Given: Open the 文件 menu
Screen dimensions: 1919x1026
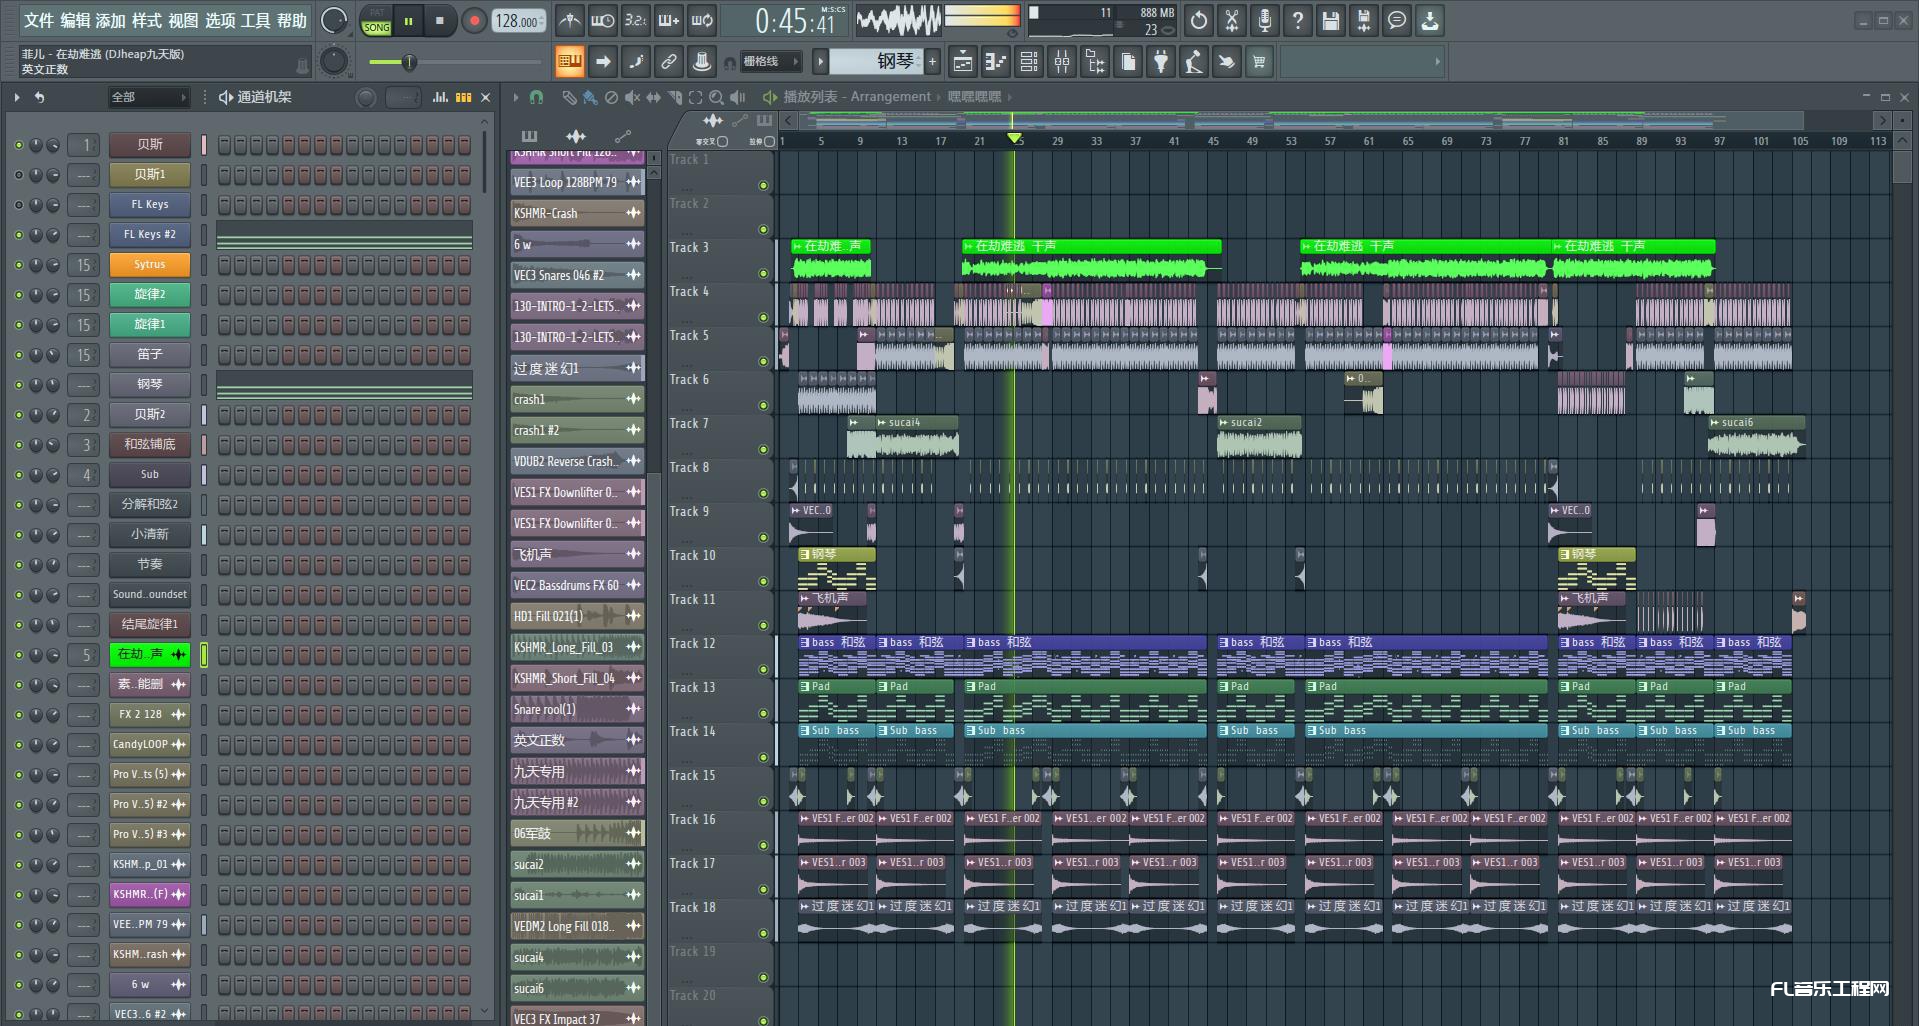Looking at the screenshot, I should 39,21.
